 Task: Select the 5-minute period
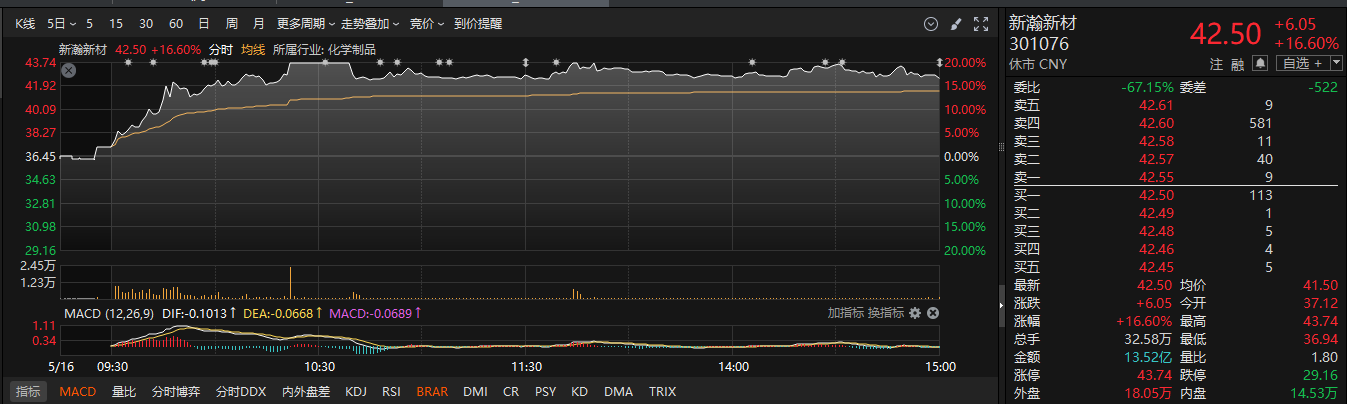click(90, 23)
